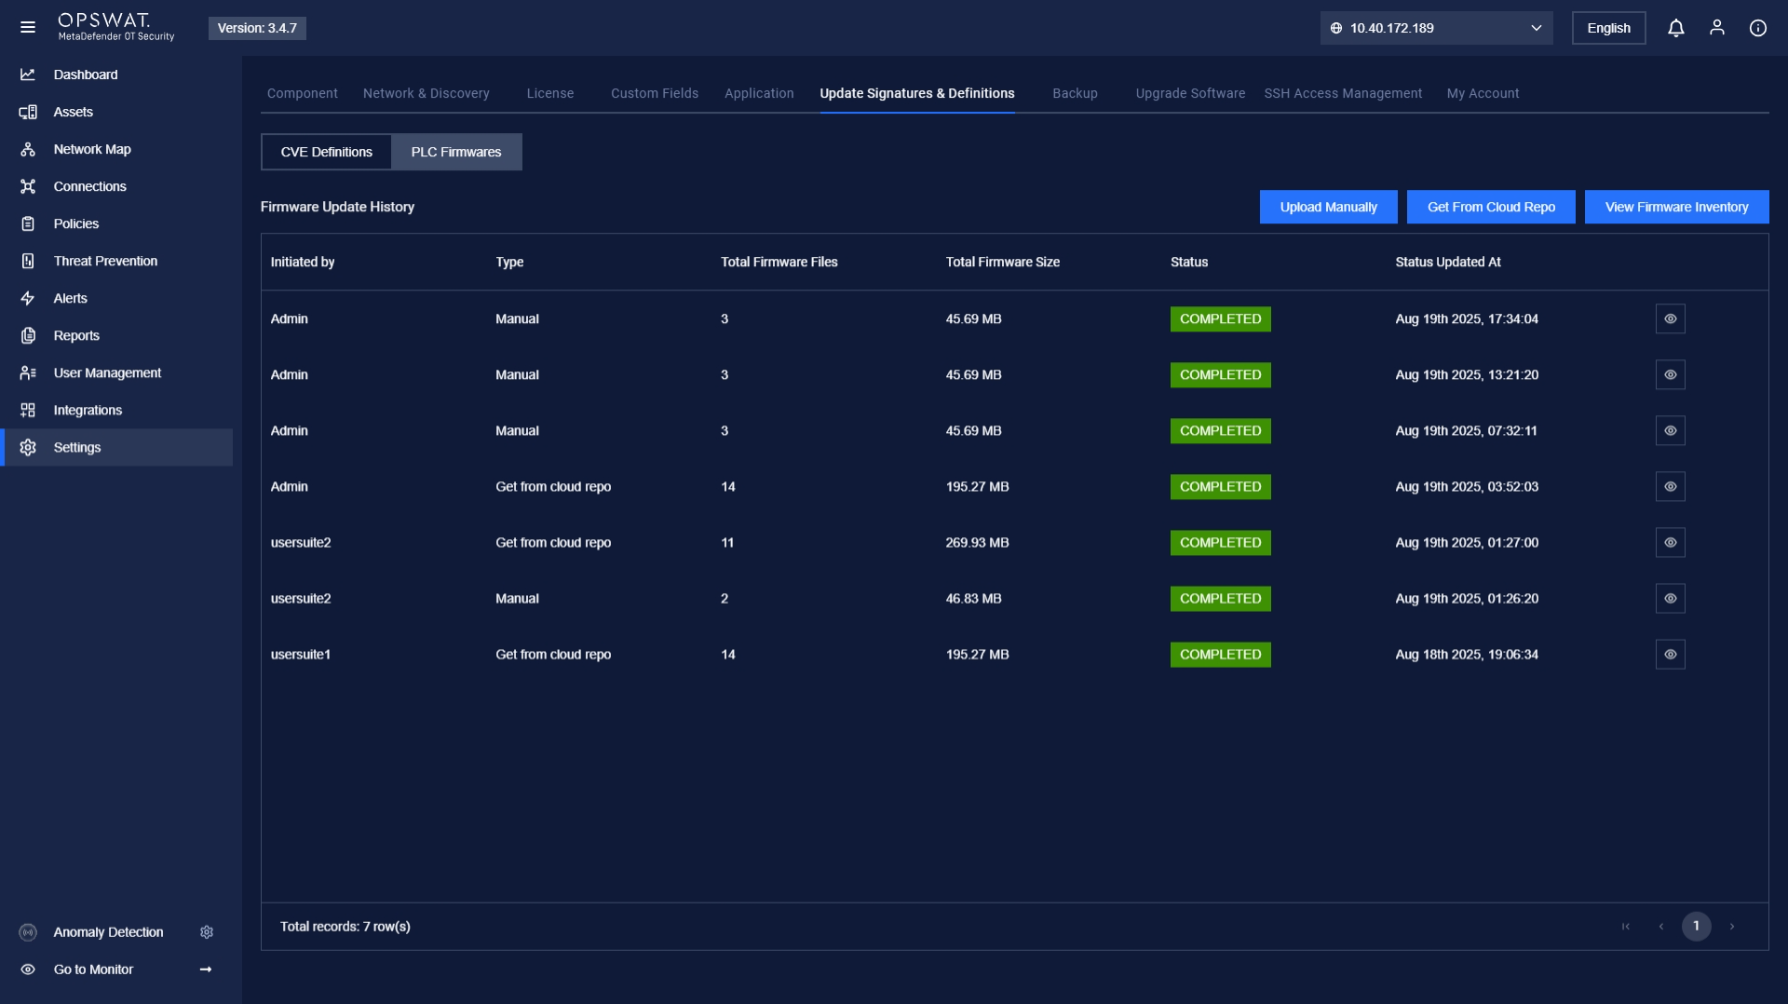Click the info circle icon
The width and height of the screenshot is (1788, 1004).
(x=1758, y=28)
